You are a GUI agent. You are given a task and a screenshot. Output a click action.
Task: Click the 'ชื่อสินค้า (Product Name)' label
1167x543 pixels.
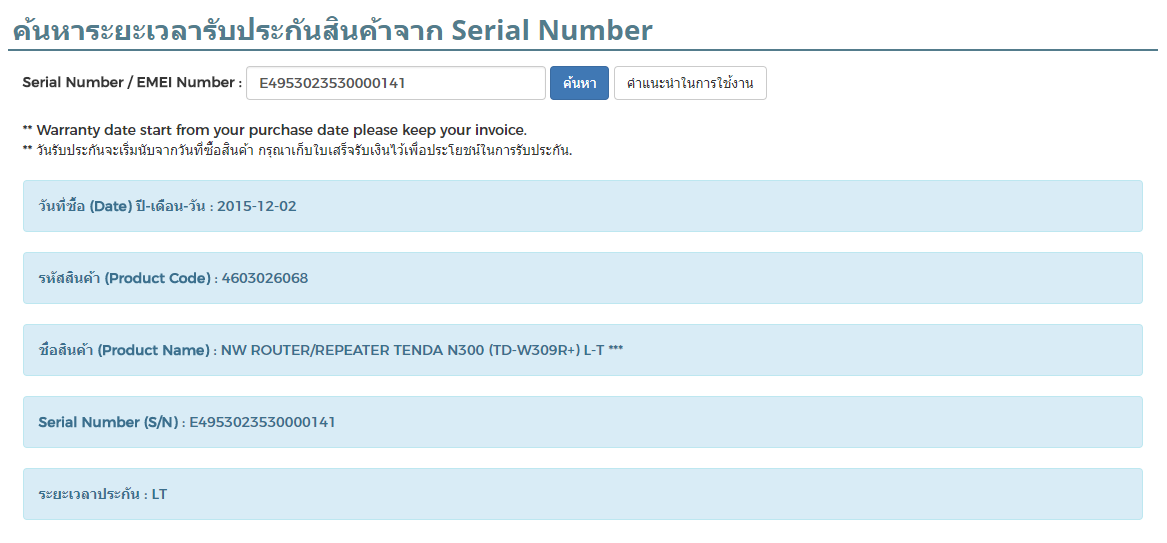click(124, 350)
